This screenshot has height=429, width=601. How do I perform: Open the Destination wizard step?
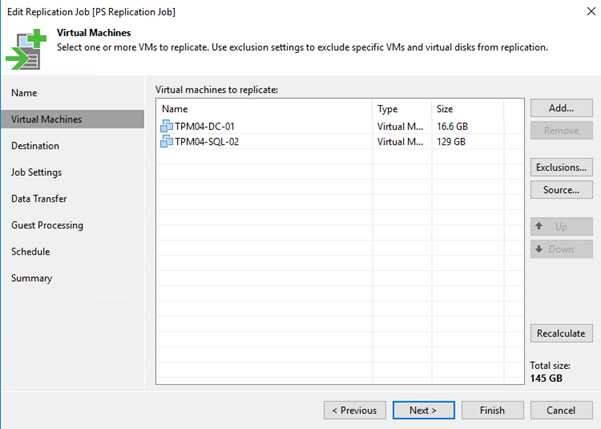pos(35,146)
